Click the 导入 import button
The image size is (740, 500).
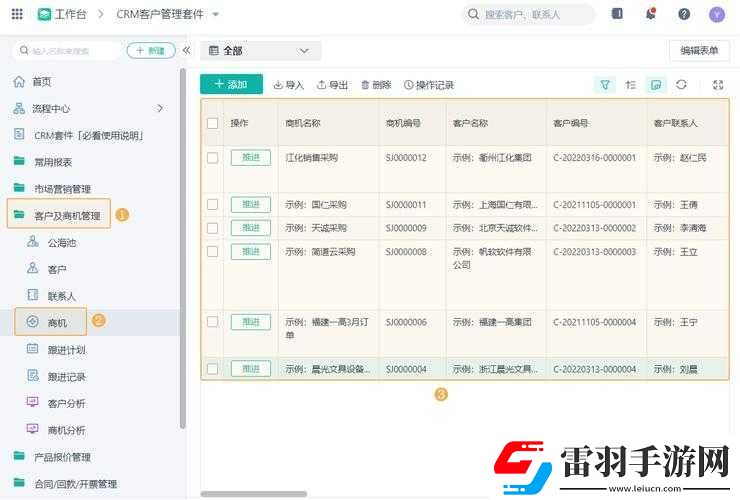pos(288,85)
